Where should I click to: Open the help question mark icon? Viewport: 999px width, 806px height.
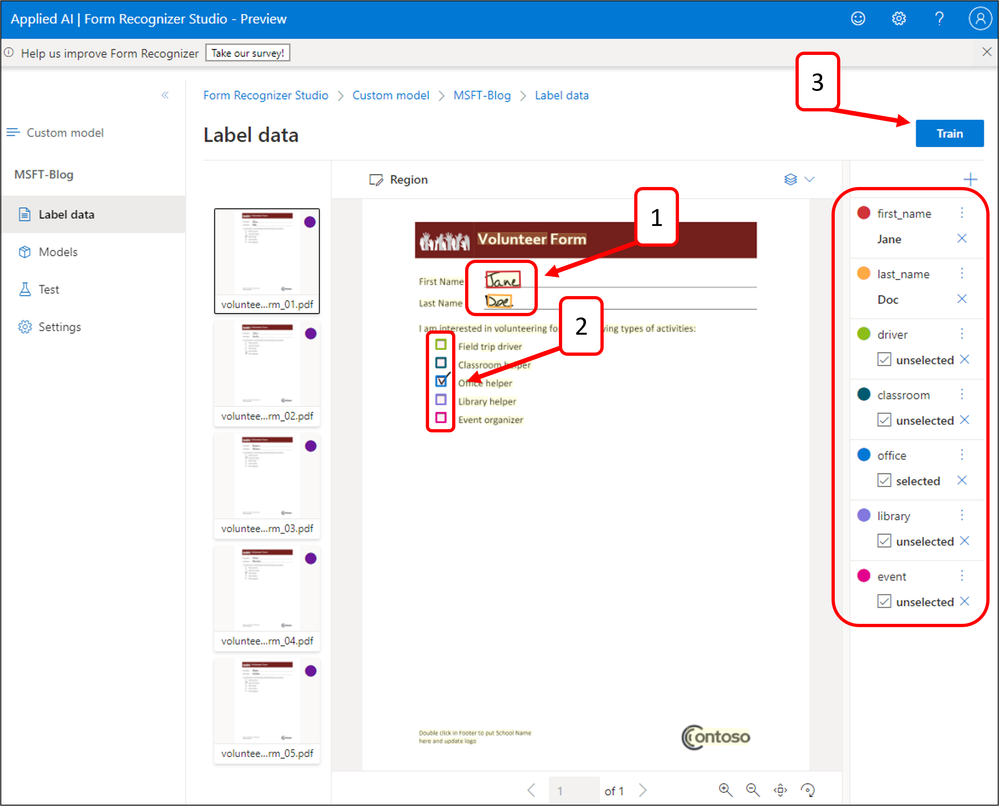939,18
